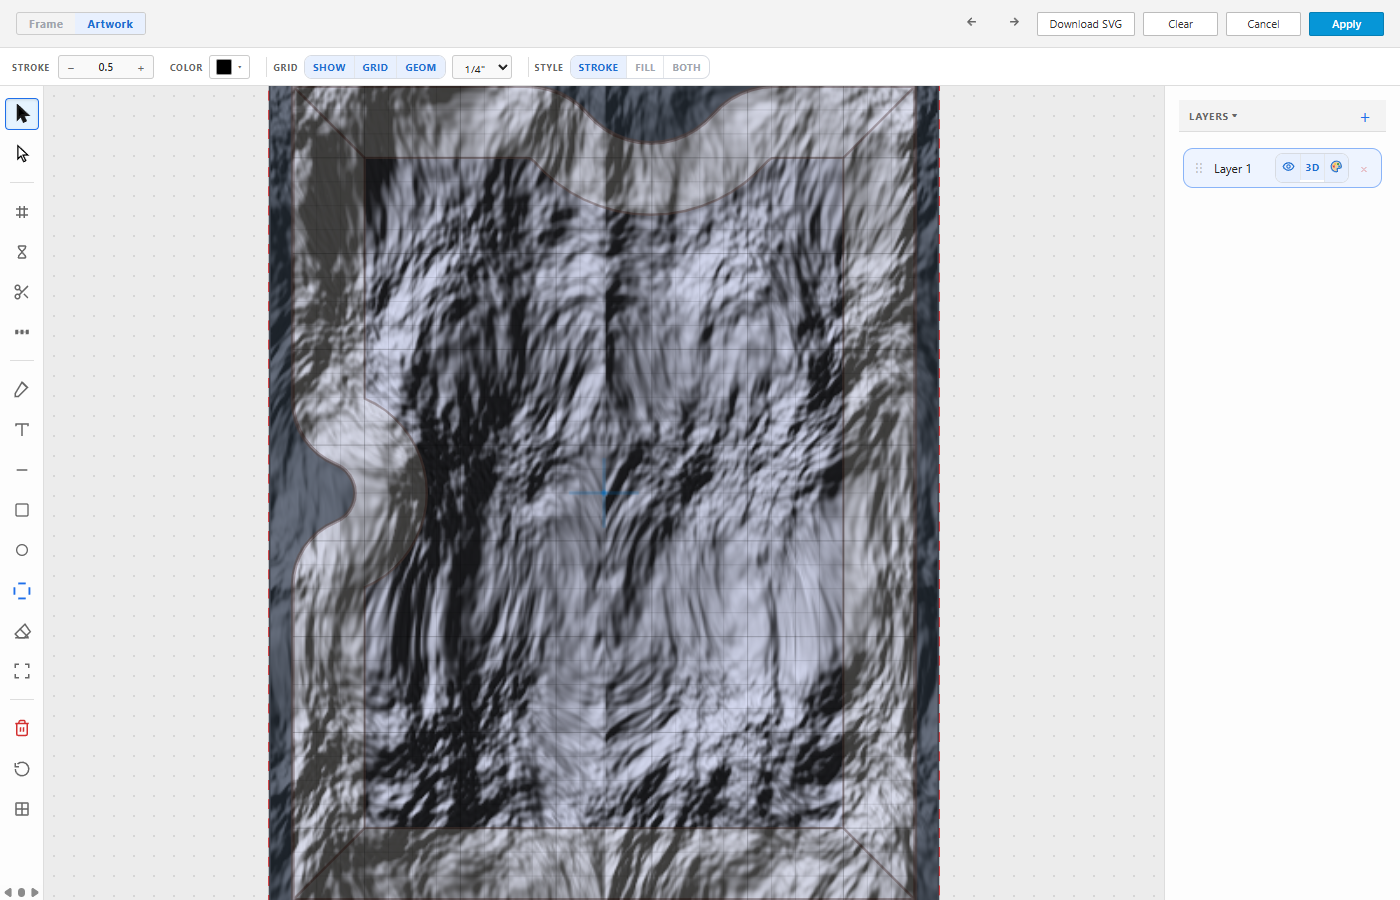Select the eraser tool

[x=22, y=631]
